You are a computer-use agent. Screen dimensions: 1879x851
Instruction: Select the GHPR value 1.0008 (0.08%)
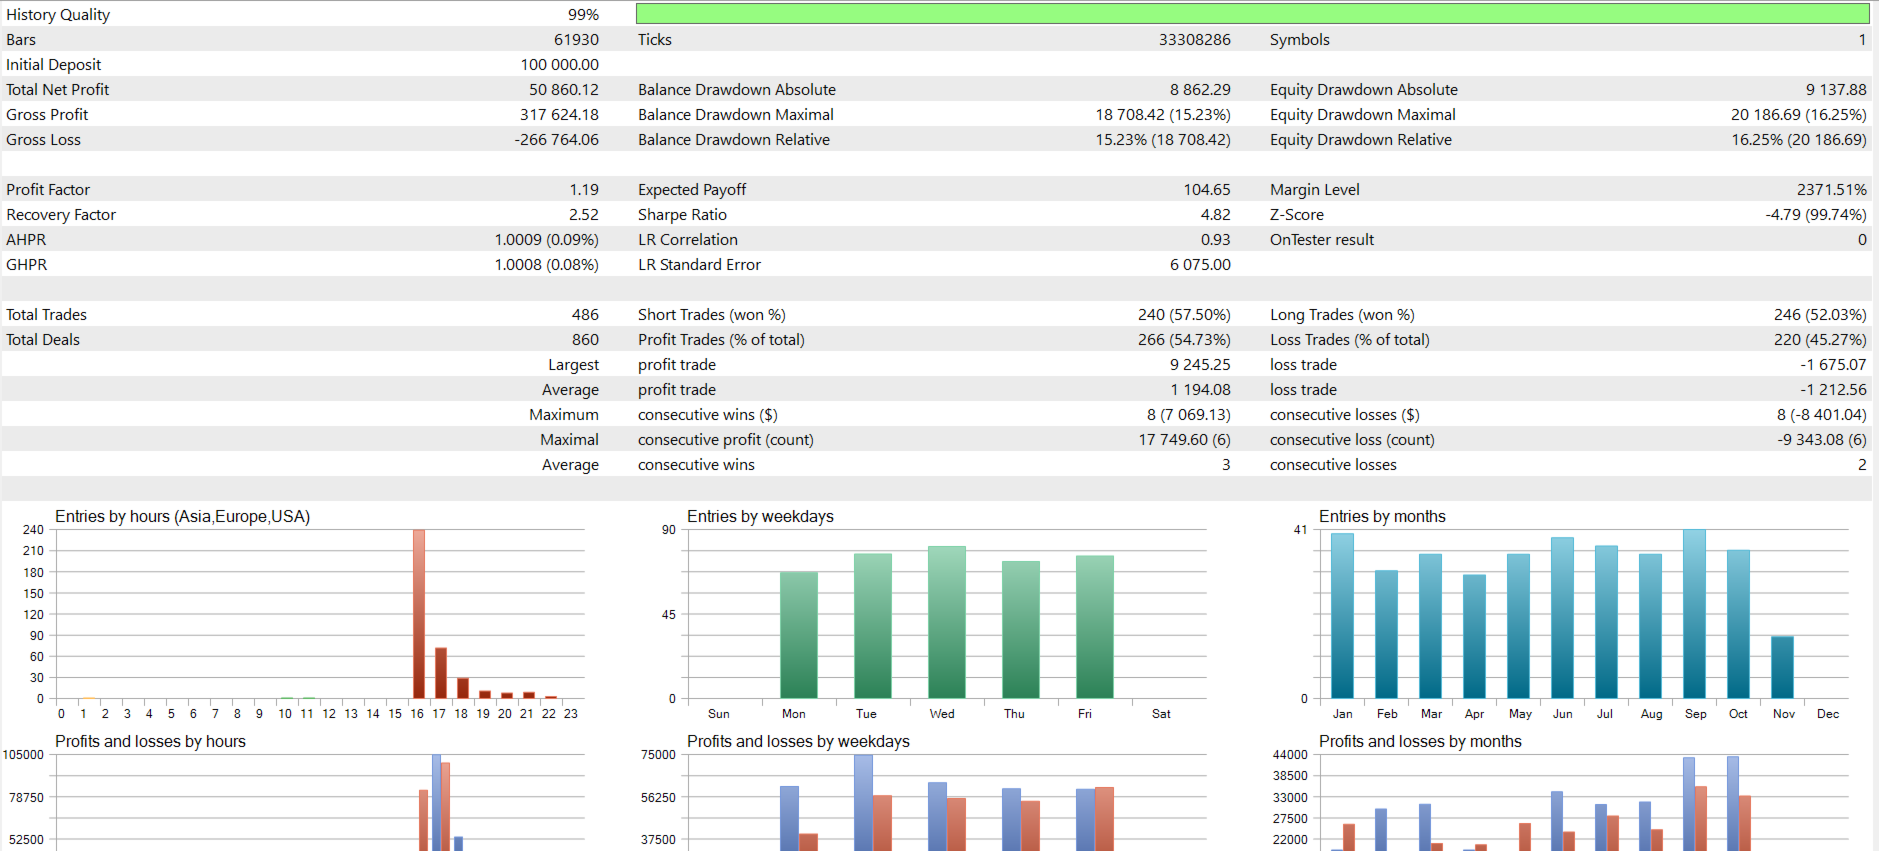[x=547, y=265]
